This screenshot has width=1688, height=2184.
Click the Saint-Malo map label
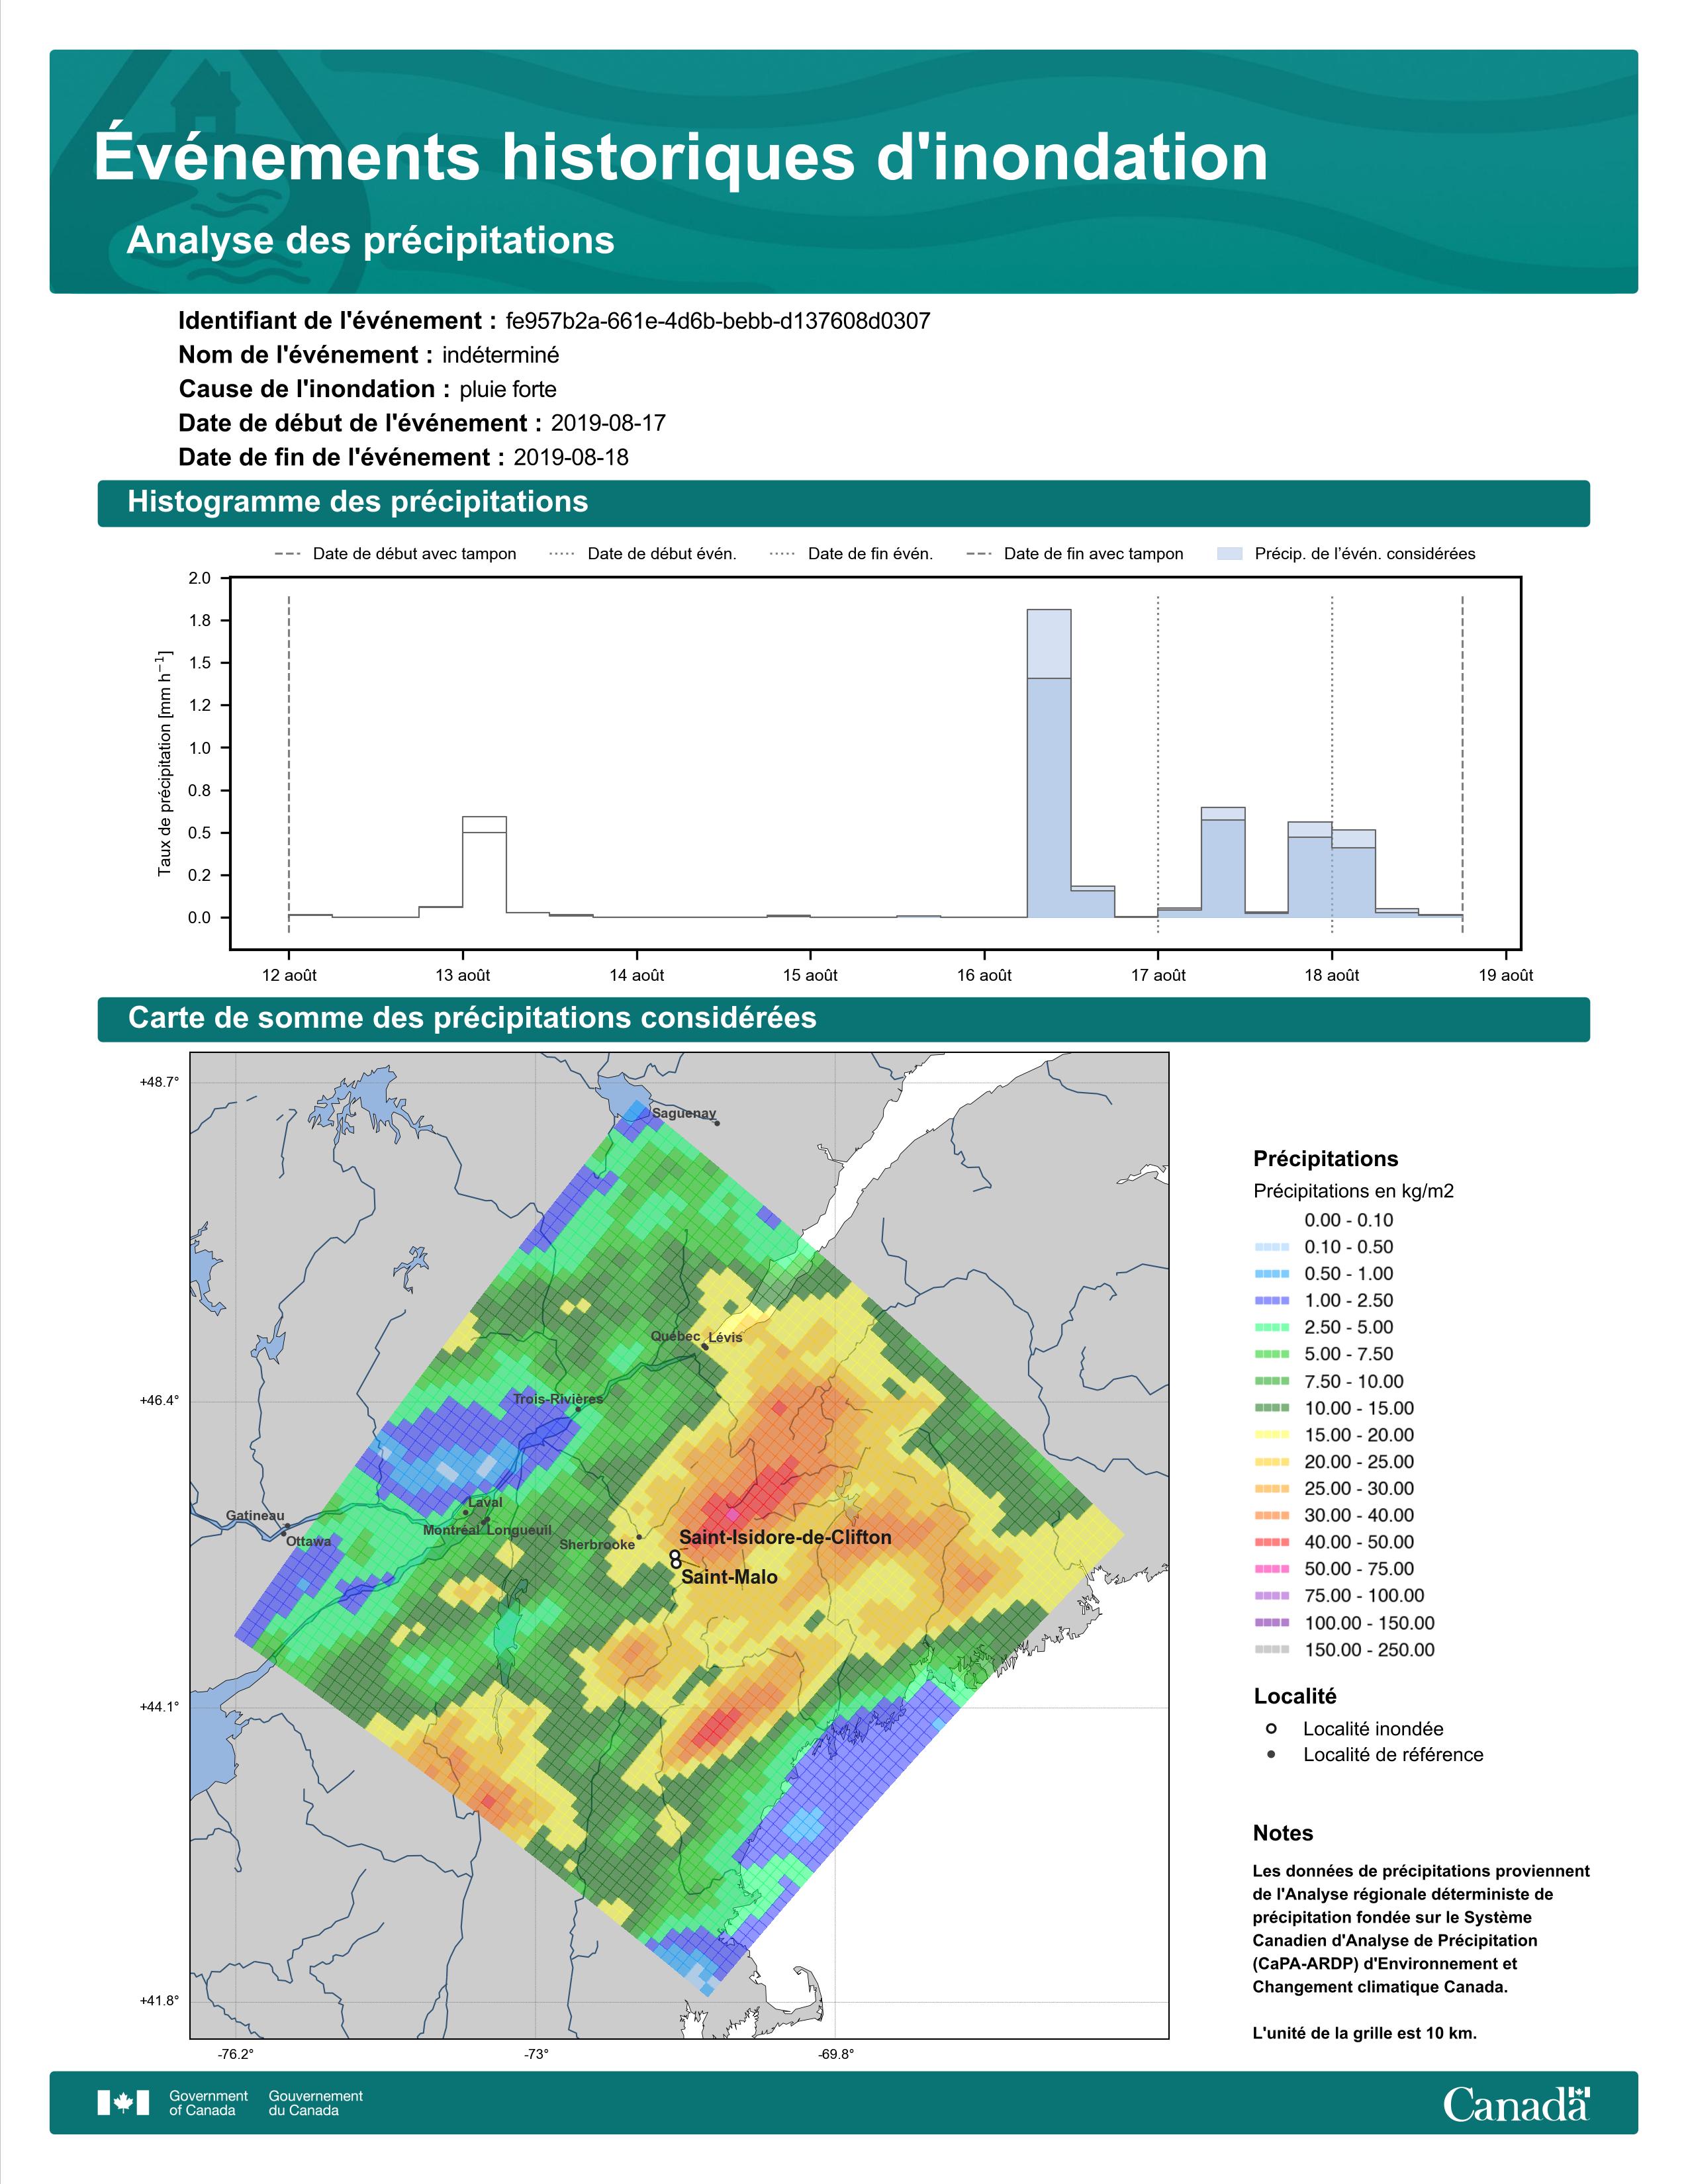(729, 1577)
